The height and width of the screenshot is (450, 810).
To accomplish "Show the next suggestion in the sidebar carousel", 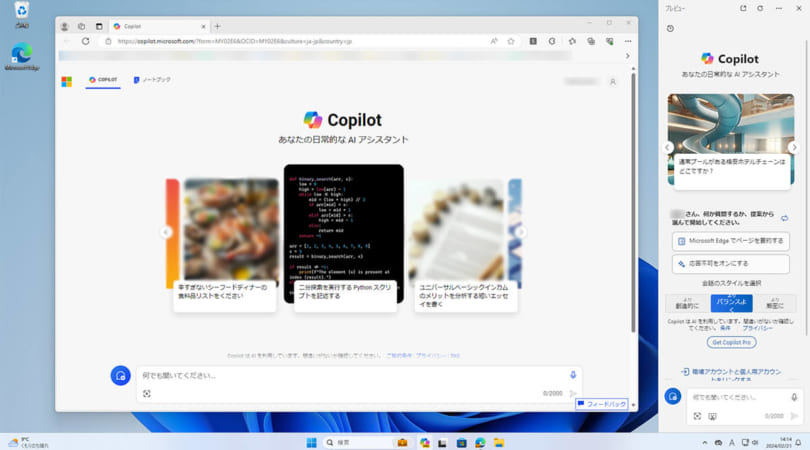I will [x=794, y=147].
